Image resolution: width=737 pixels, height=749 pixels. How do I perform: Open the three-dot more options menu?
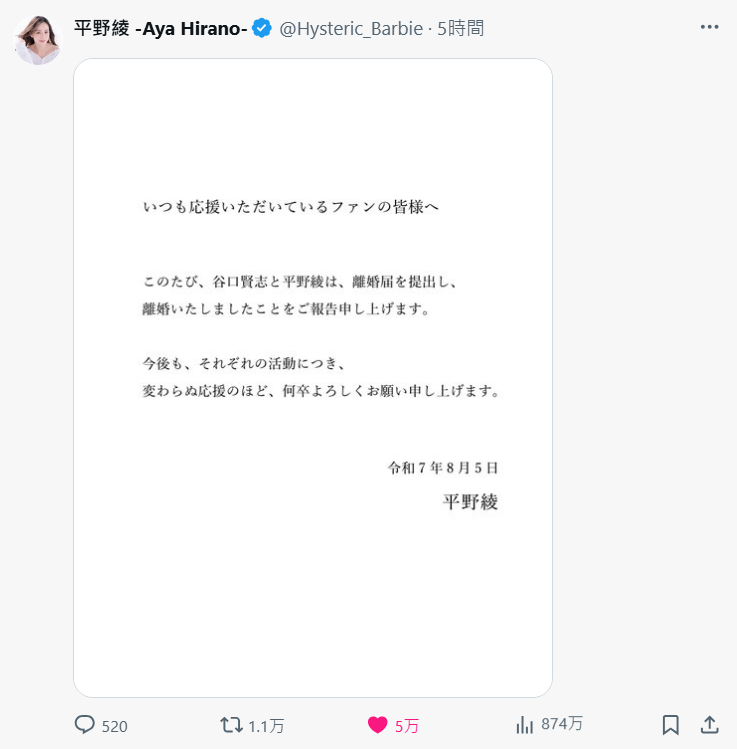709,27
